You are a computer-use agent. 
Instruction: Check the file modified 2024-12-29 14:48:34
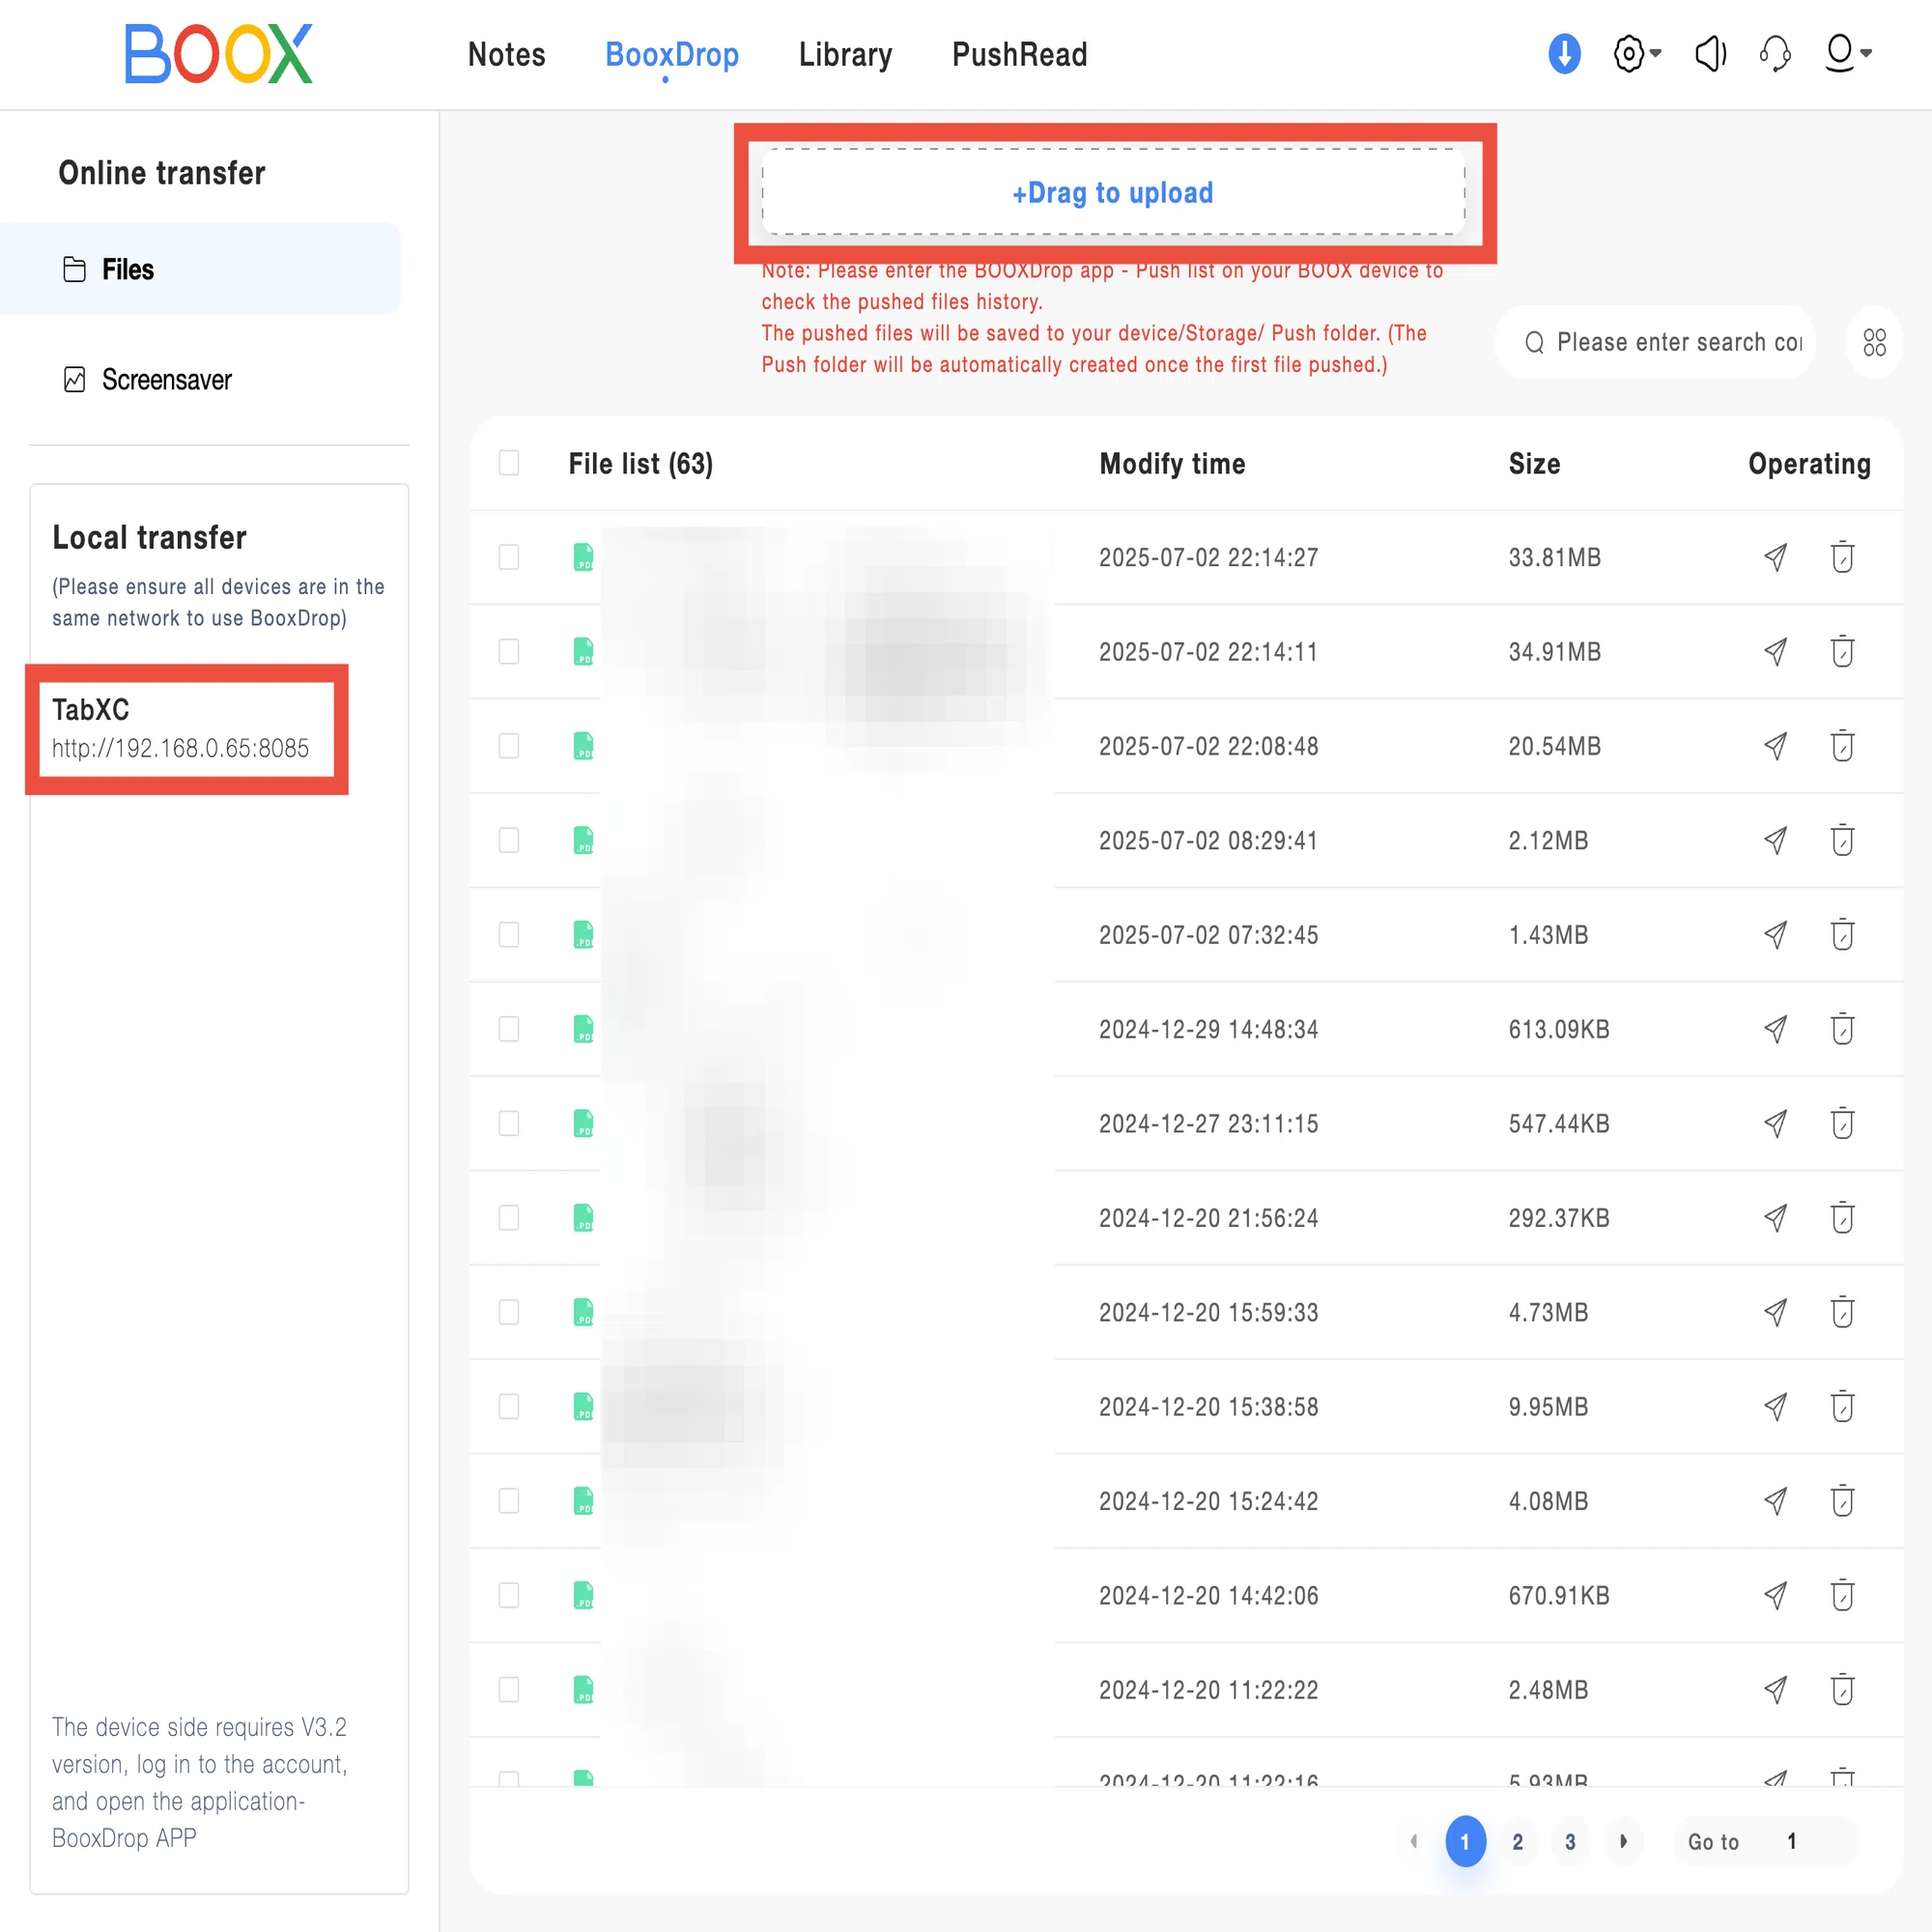click(x=509, y=1029)
